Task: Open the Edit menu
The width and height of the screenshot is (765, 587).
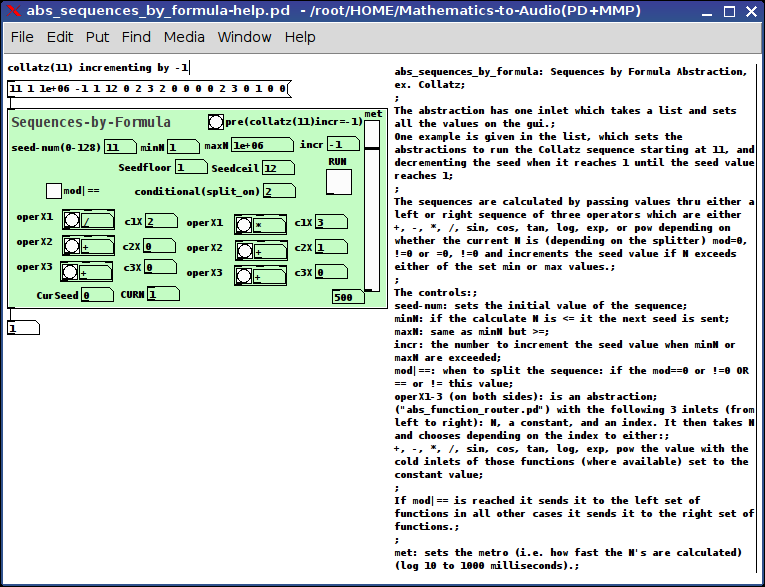Action: tap(60, 37)
